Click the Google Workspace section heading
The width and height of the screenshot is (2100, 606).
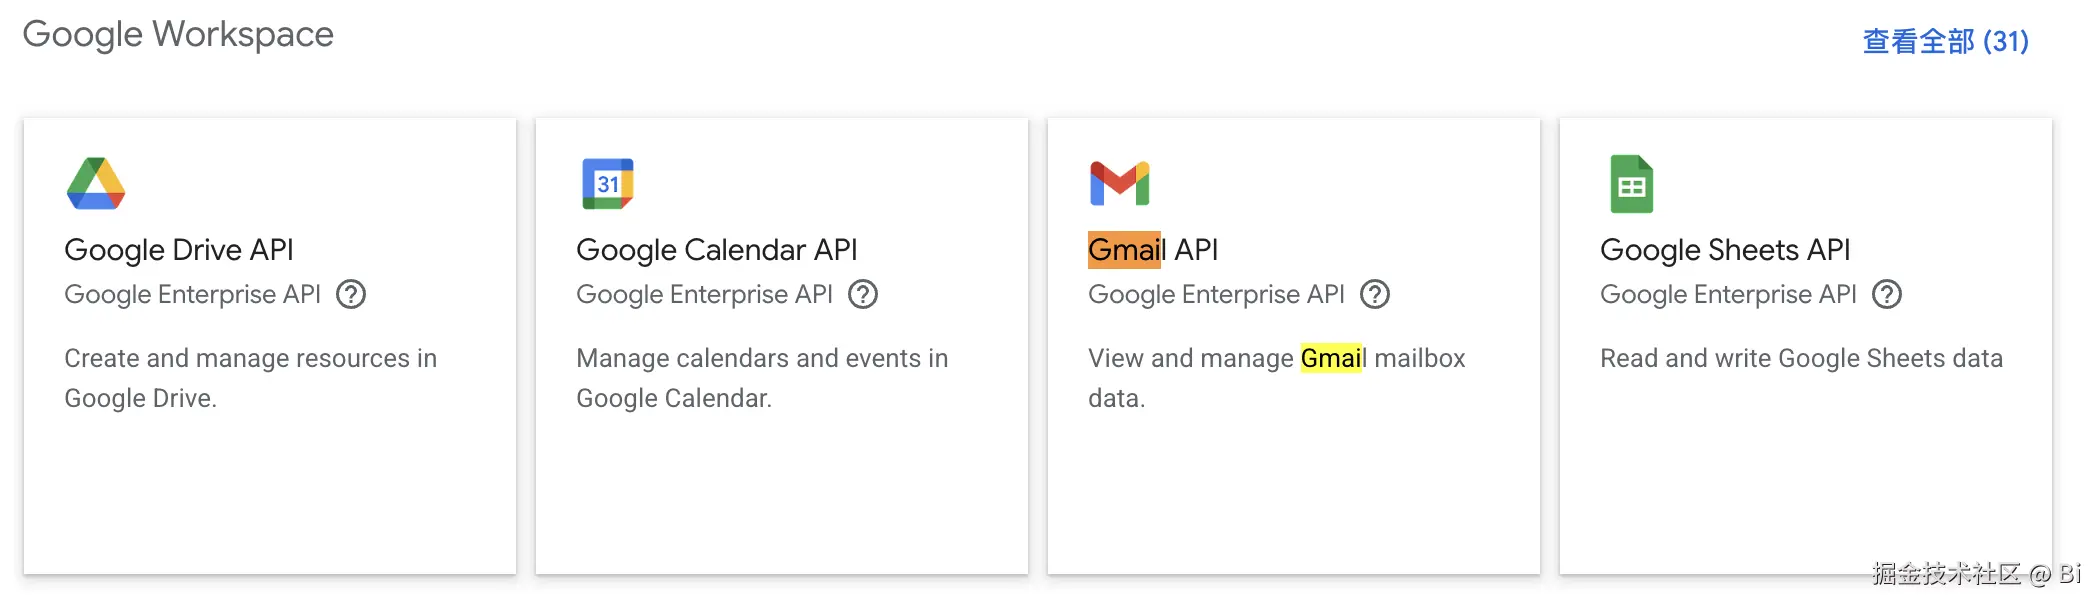coord(178,35)
